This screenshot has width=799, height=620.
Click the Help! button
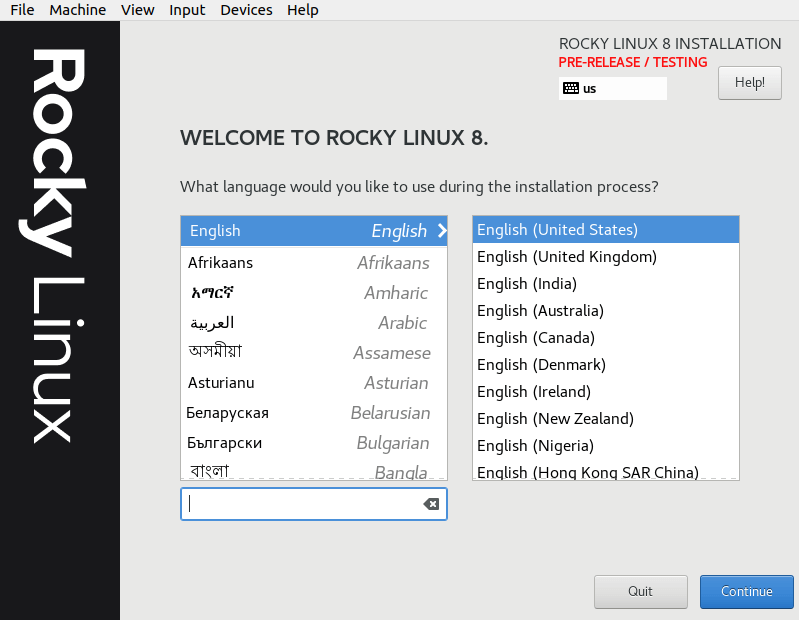tap(750, 83)
